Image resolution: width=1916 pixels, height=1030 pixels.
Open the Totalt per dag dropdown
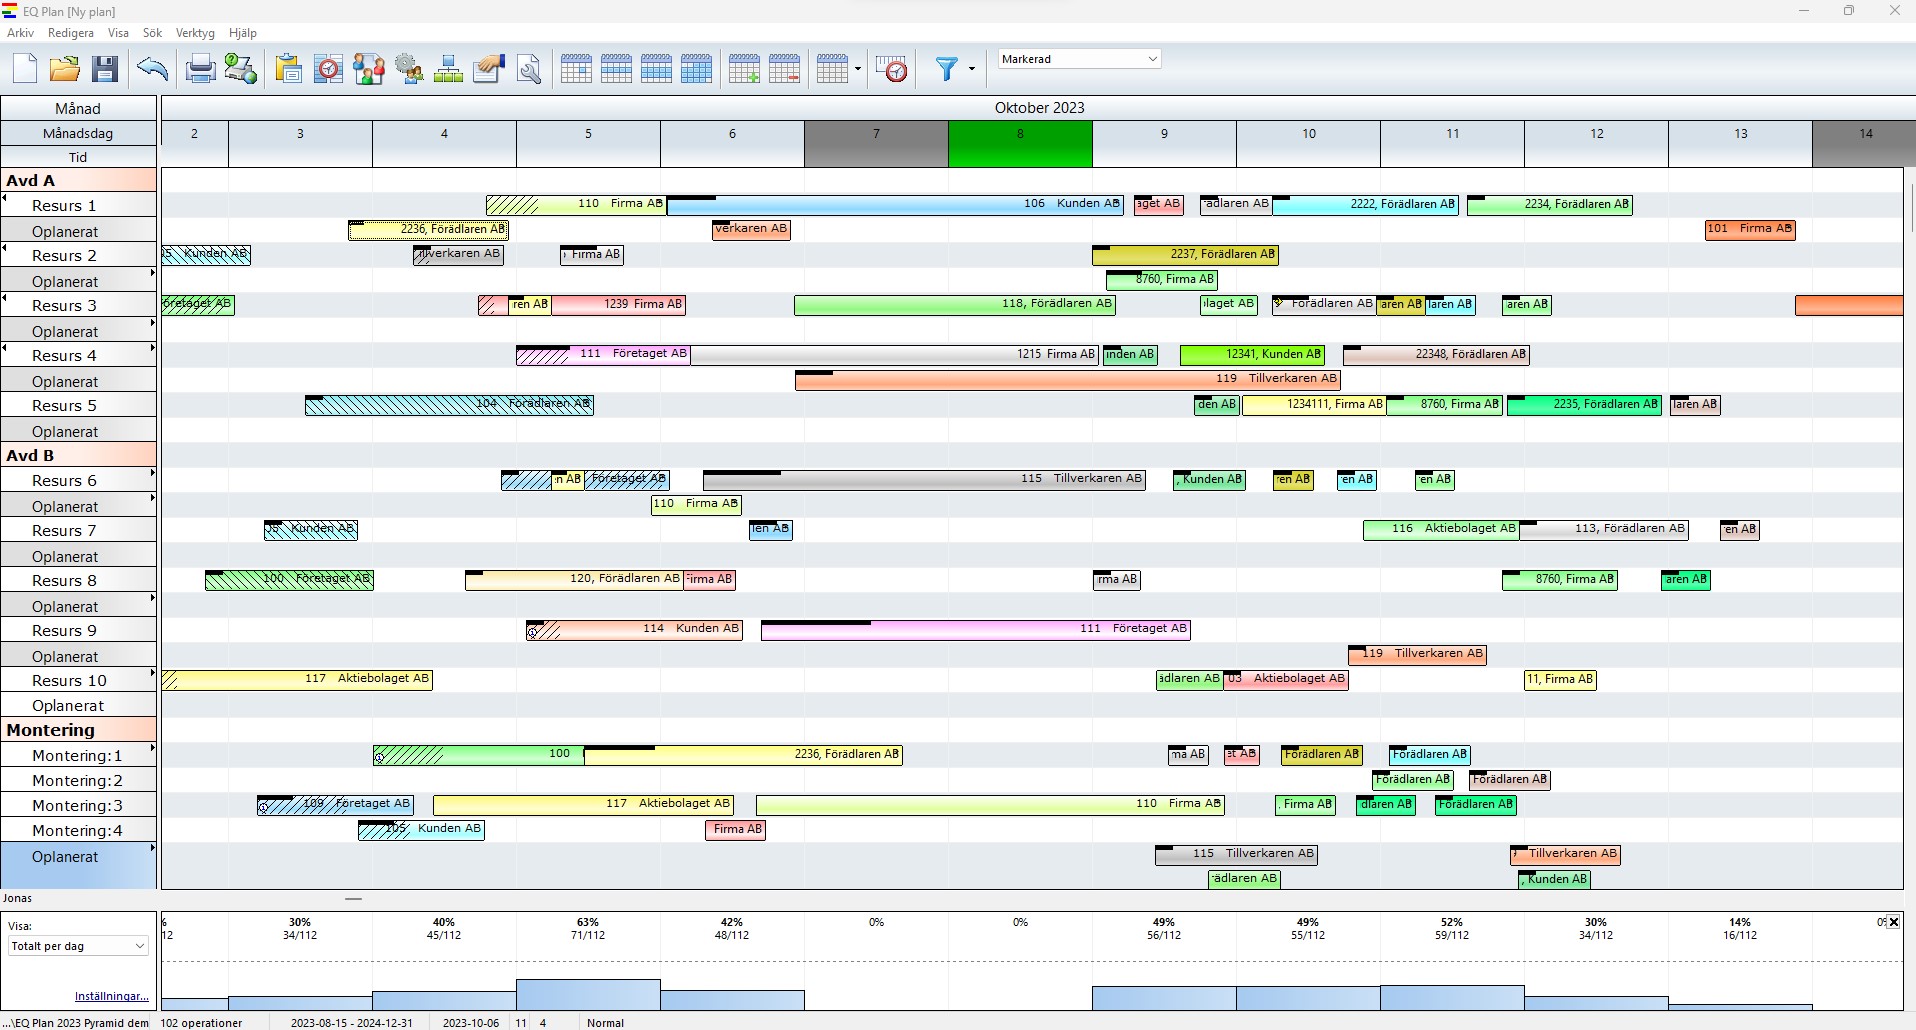[x=77, y=946]
